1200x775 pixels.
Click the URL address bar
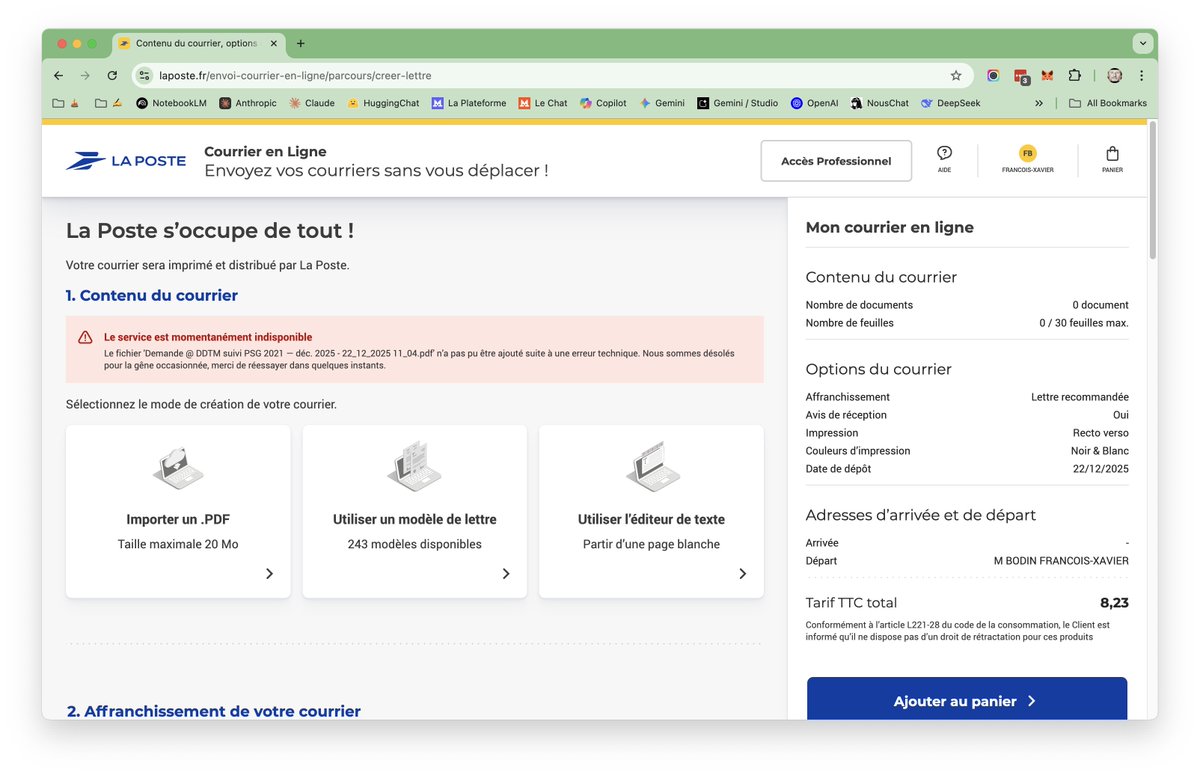pos(550,75)
